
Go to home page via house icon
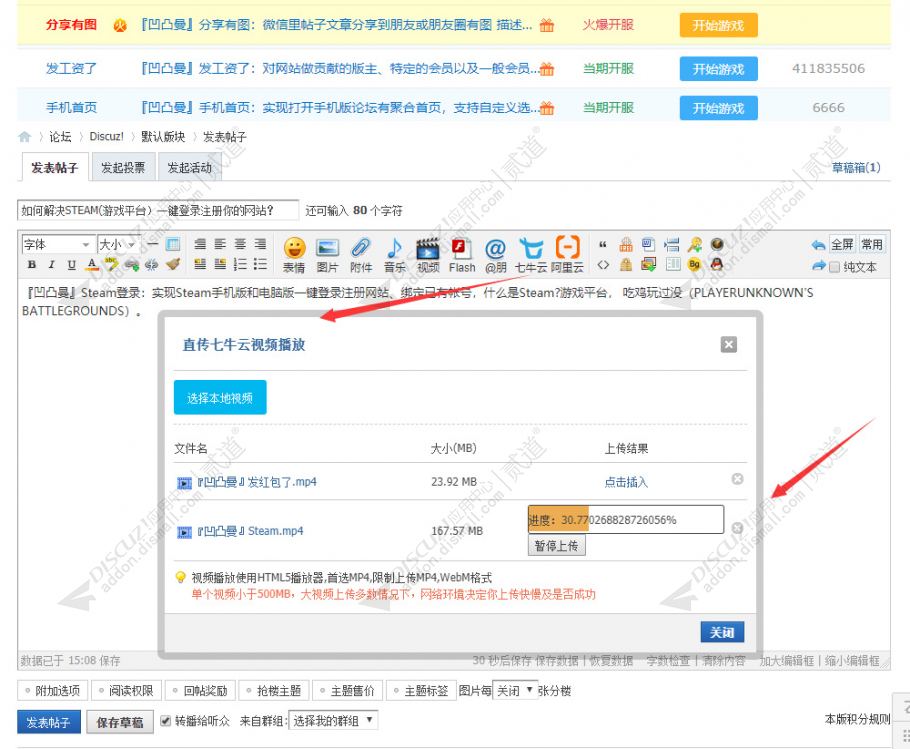coord(24,137)
